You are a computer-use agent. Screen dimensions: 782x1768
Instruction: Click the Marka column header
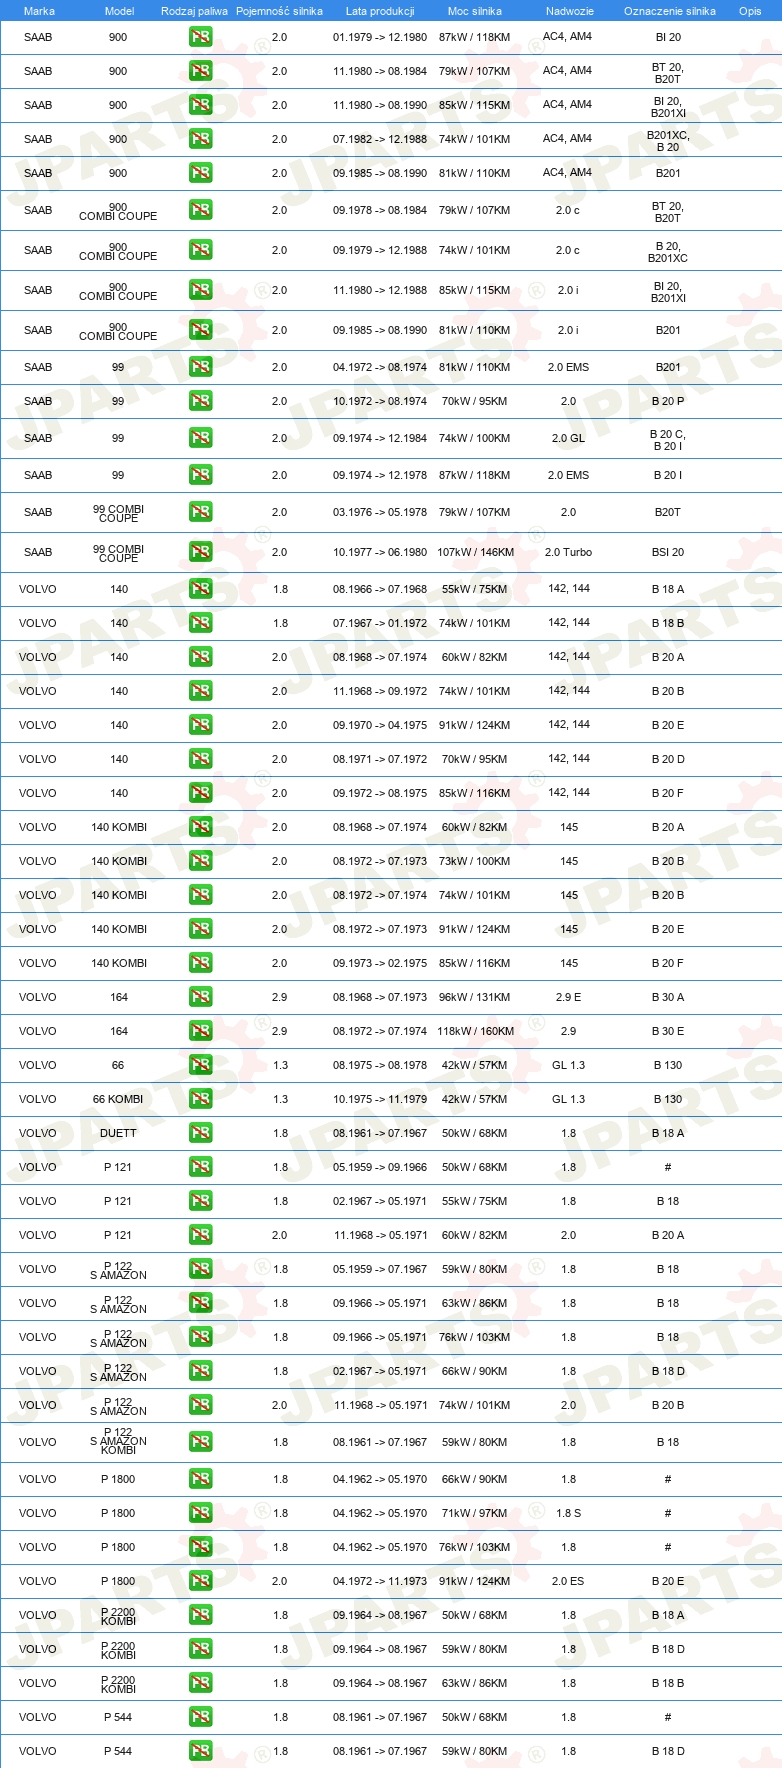coord(39,11)
